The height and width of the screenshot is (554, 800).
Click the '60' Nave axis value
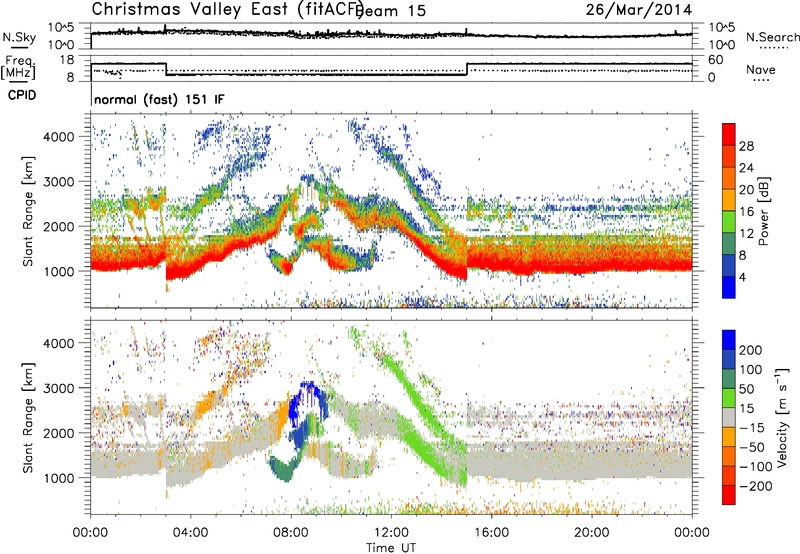coord(716,60)
